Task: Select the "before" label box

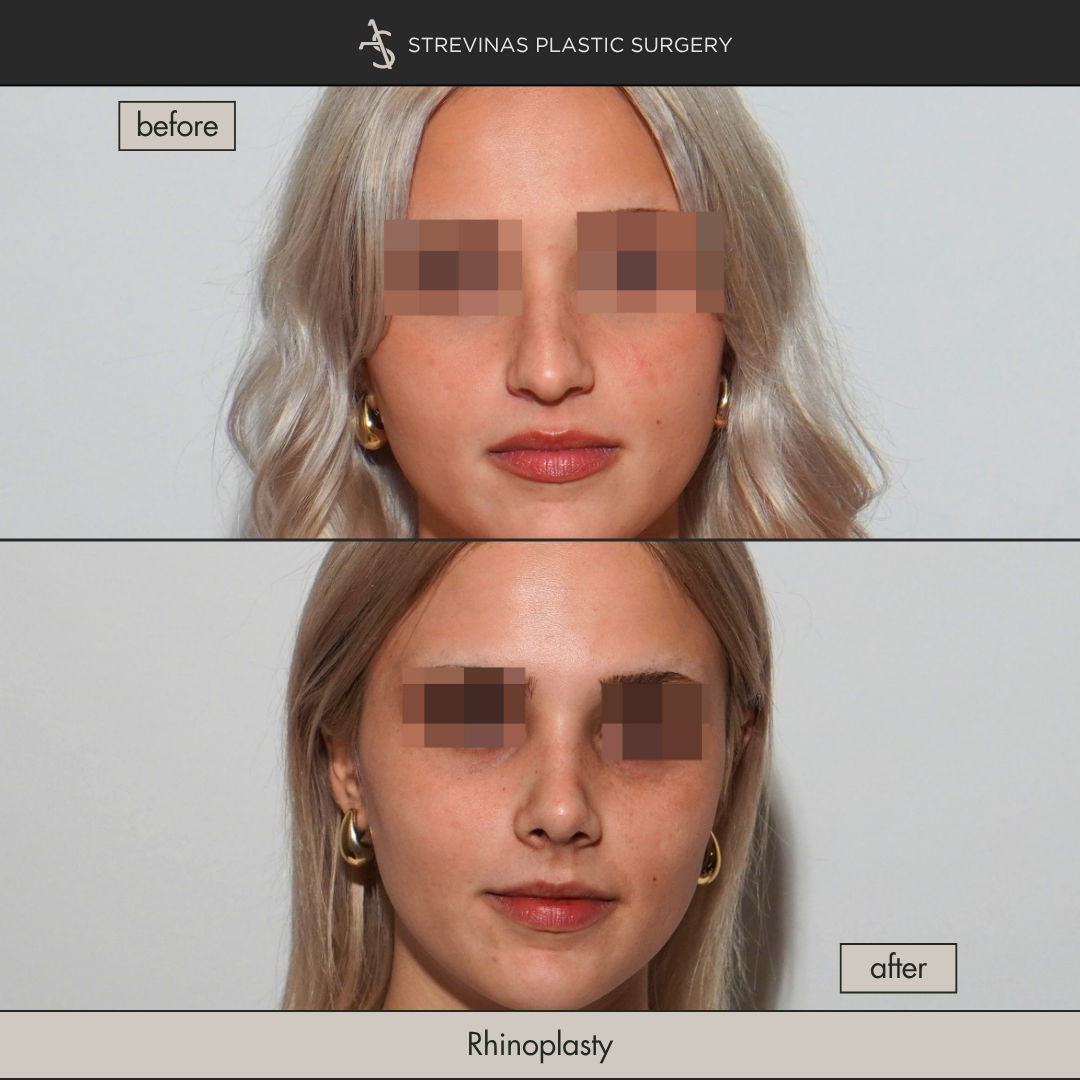Action: [x=177, y=126]
